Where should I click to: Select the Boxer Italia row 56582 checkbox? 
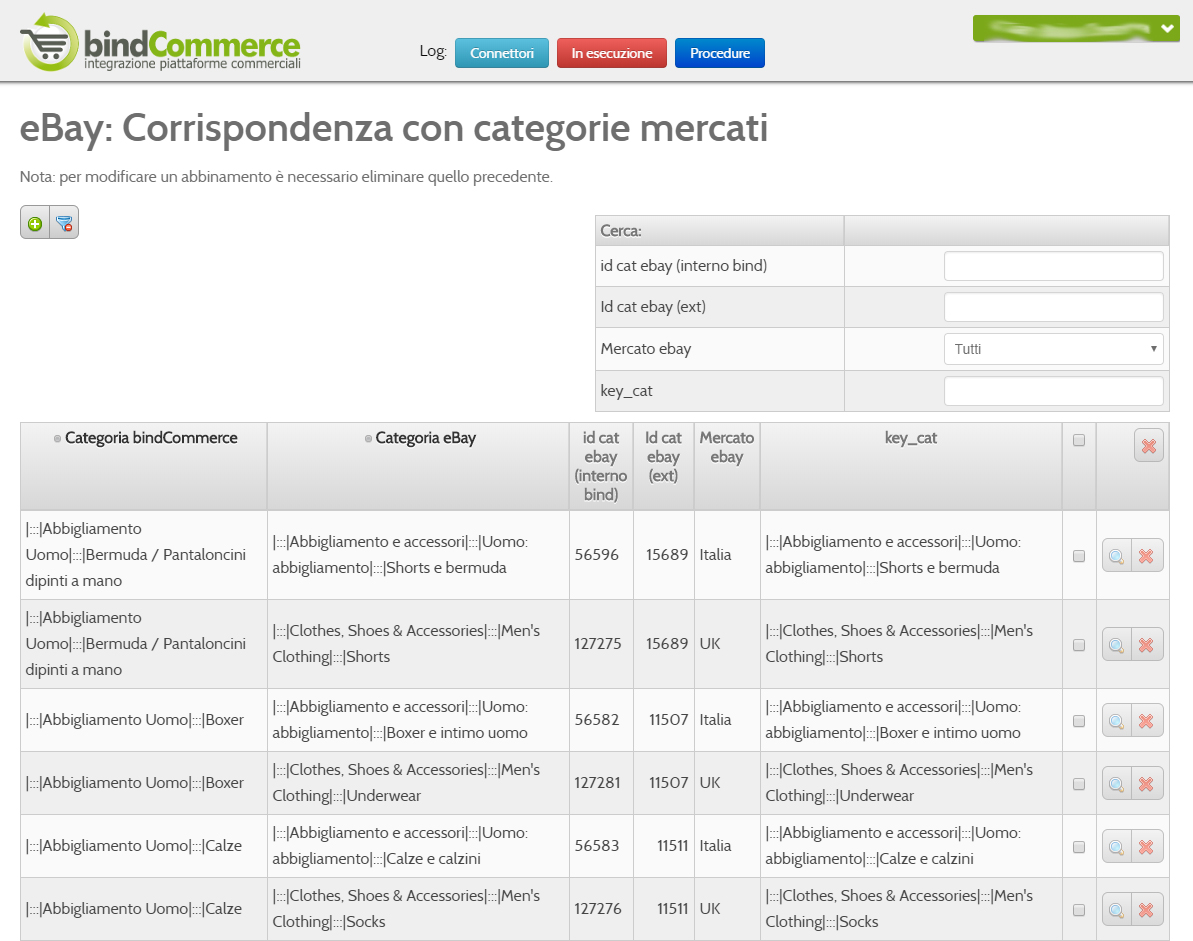pyautogui.click(x=1079, y=721)
